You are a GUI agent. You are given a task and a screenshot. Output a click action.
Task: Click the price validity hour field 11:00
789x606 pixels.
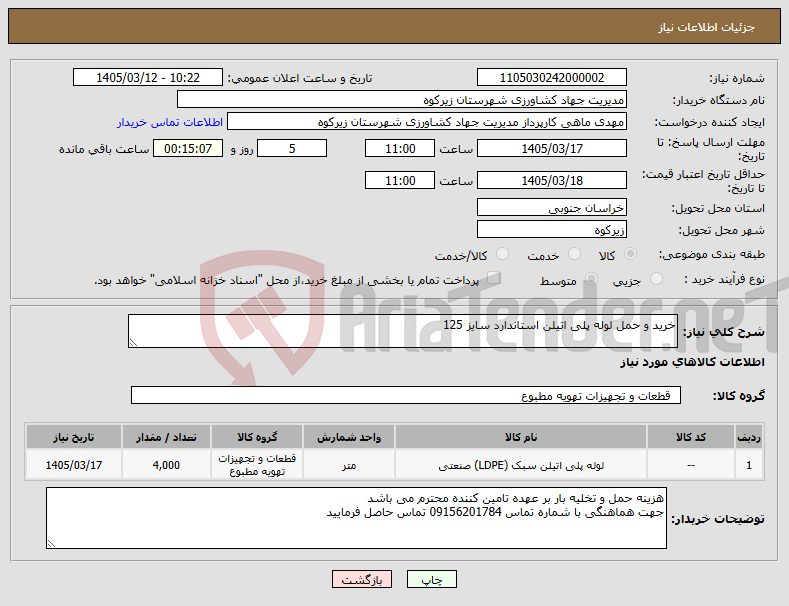pos(400,180)
